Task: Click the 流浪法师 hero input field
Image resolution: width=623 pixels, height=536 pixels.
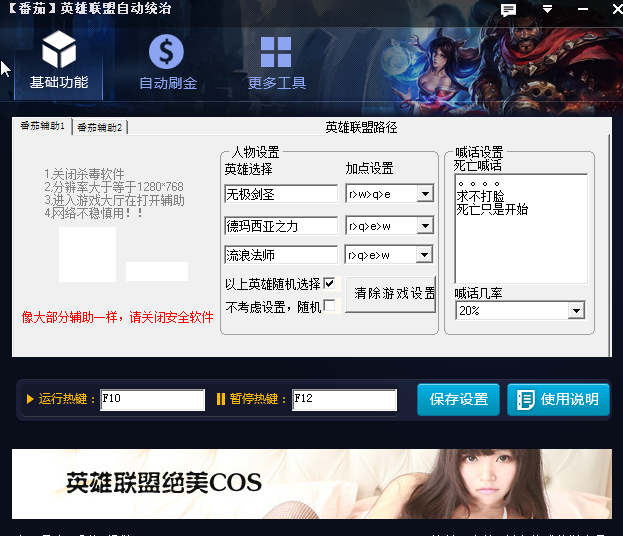Action: (x=281, y=255)
